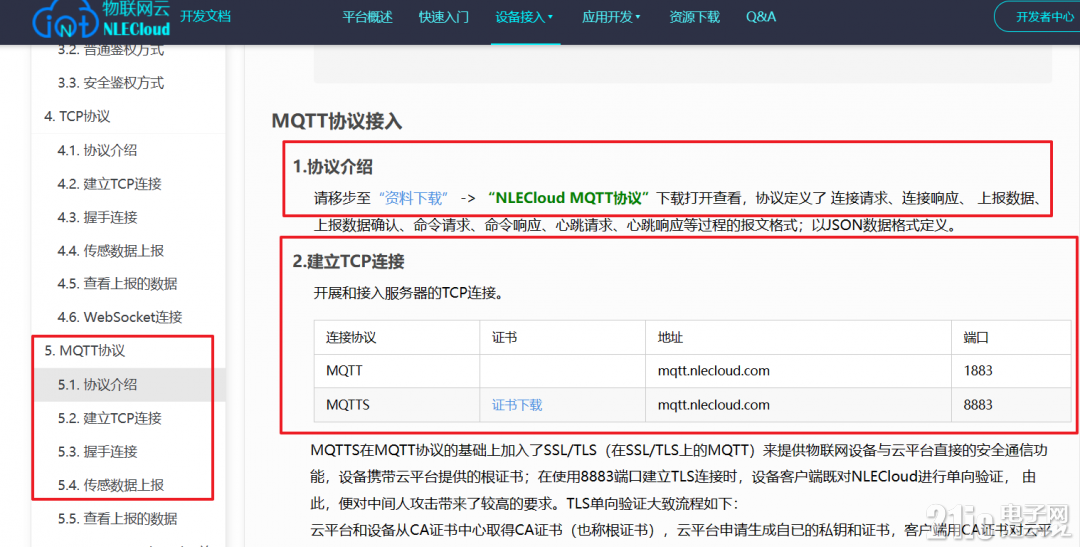
Task: Expand the 应用开发 dropdown menu
Action: pyautogui.click(x=611, y=17)
